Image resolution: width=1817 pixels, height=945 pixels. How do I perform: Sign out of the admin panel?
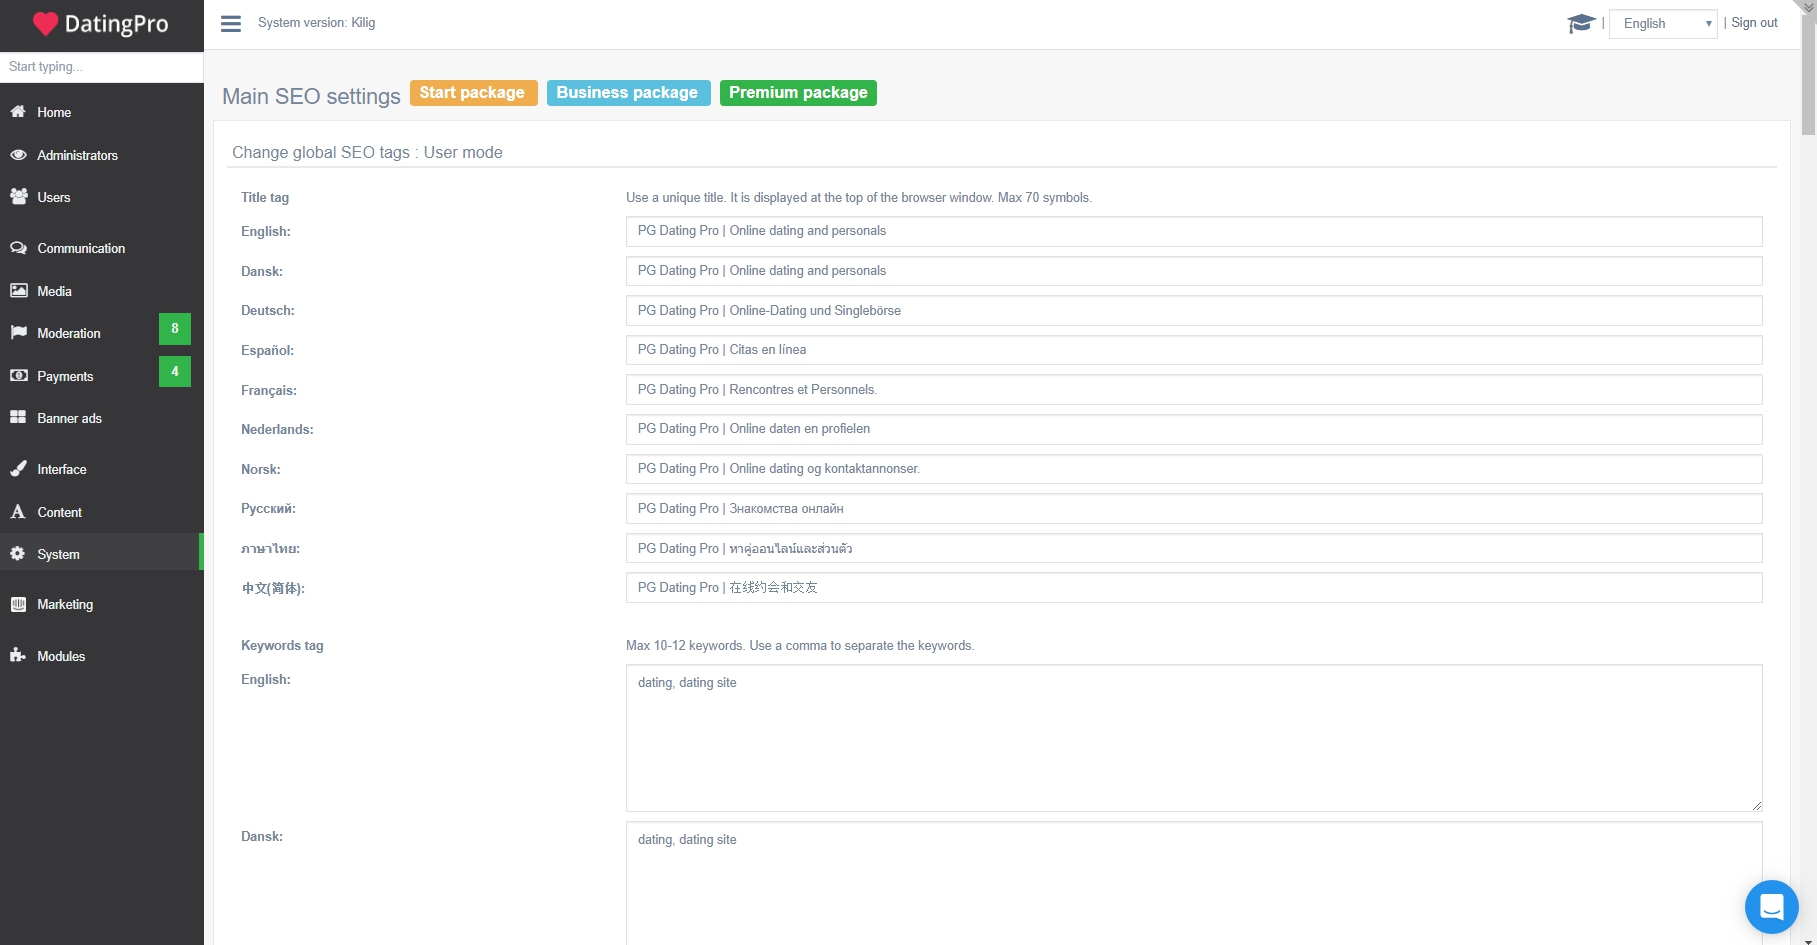(1754, 23)
